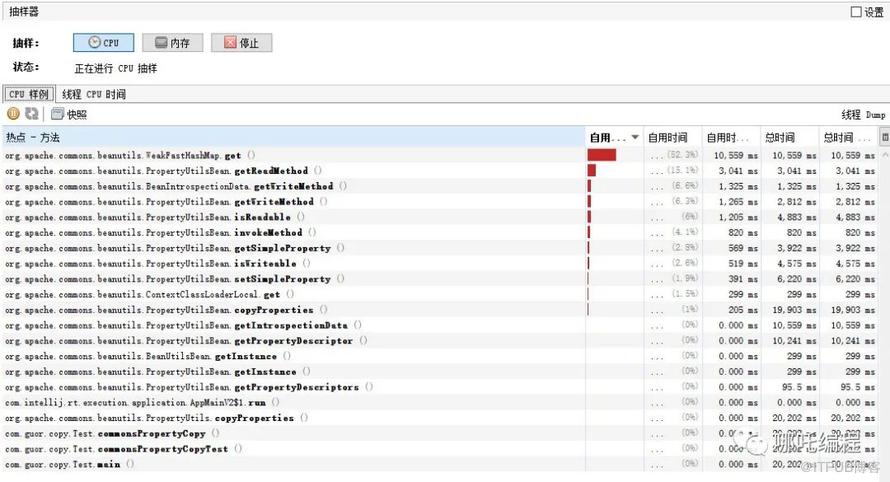Select the PropertyUtilsBean.setSimpleProperty row
This screenshot has width=890, height=482.
(x=441, y=279)
